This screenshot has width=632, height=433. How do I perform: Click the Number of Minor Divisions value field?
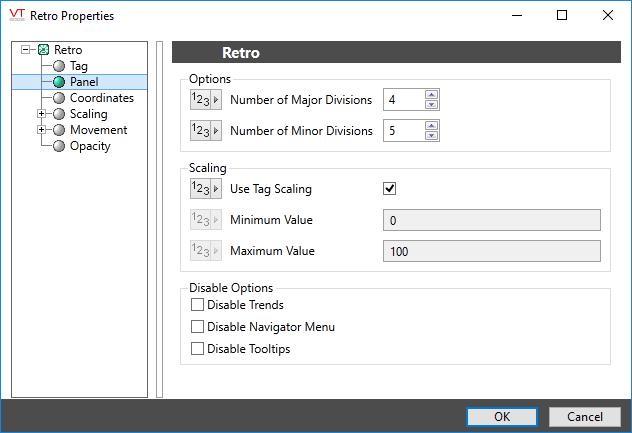coord(403,131)
